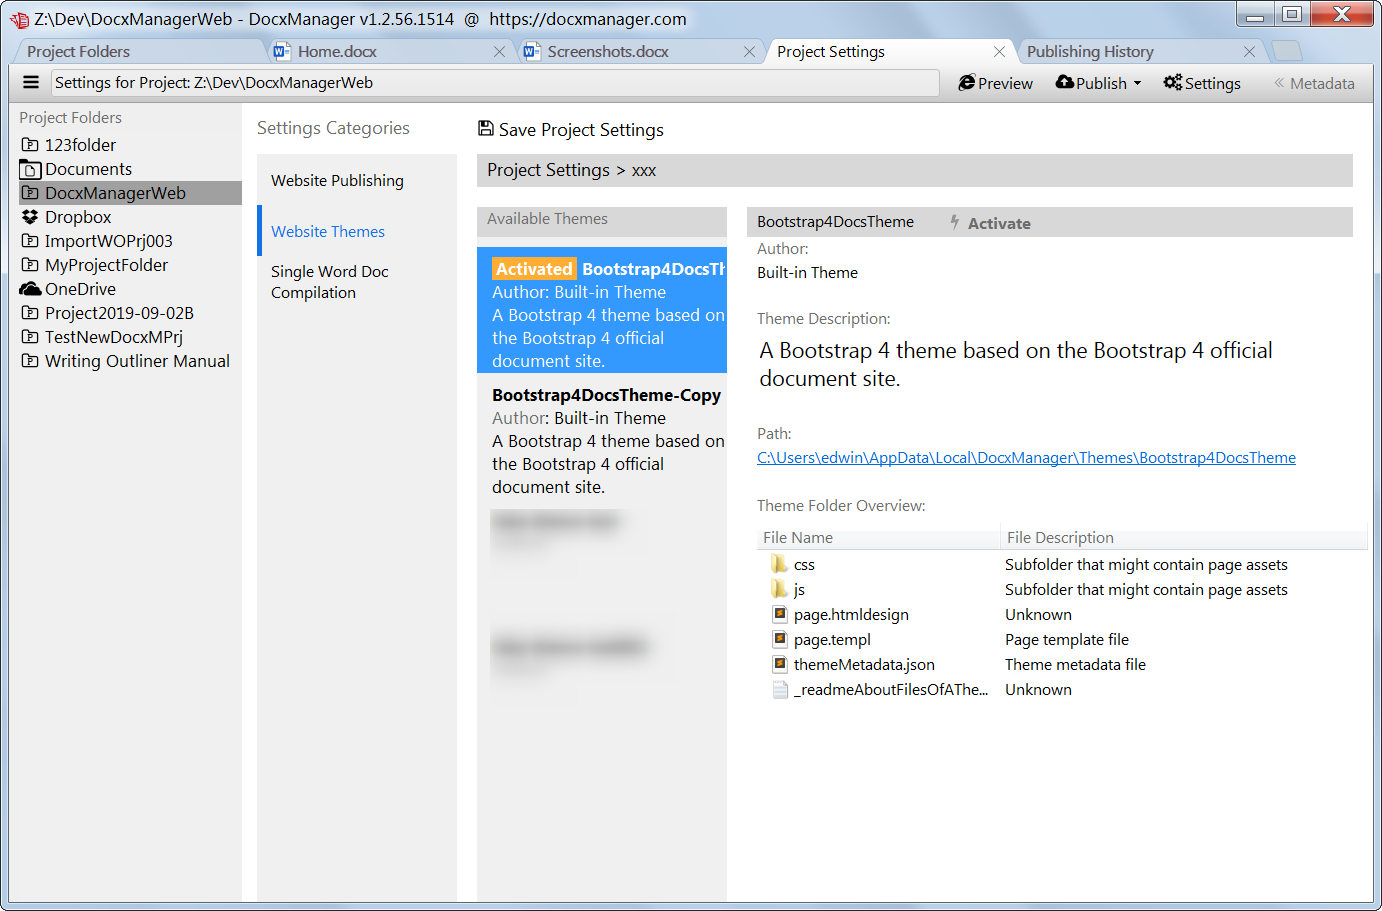
Task: Close the Home.docx tab
Action: point(499,51)
